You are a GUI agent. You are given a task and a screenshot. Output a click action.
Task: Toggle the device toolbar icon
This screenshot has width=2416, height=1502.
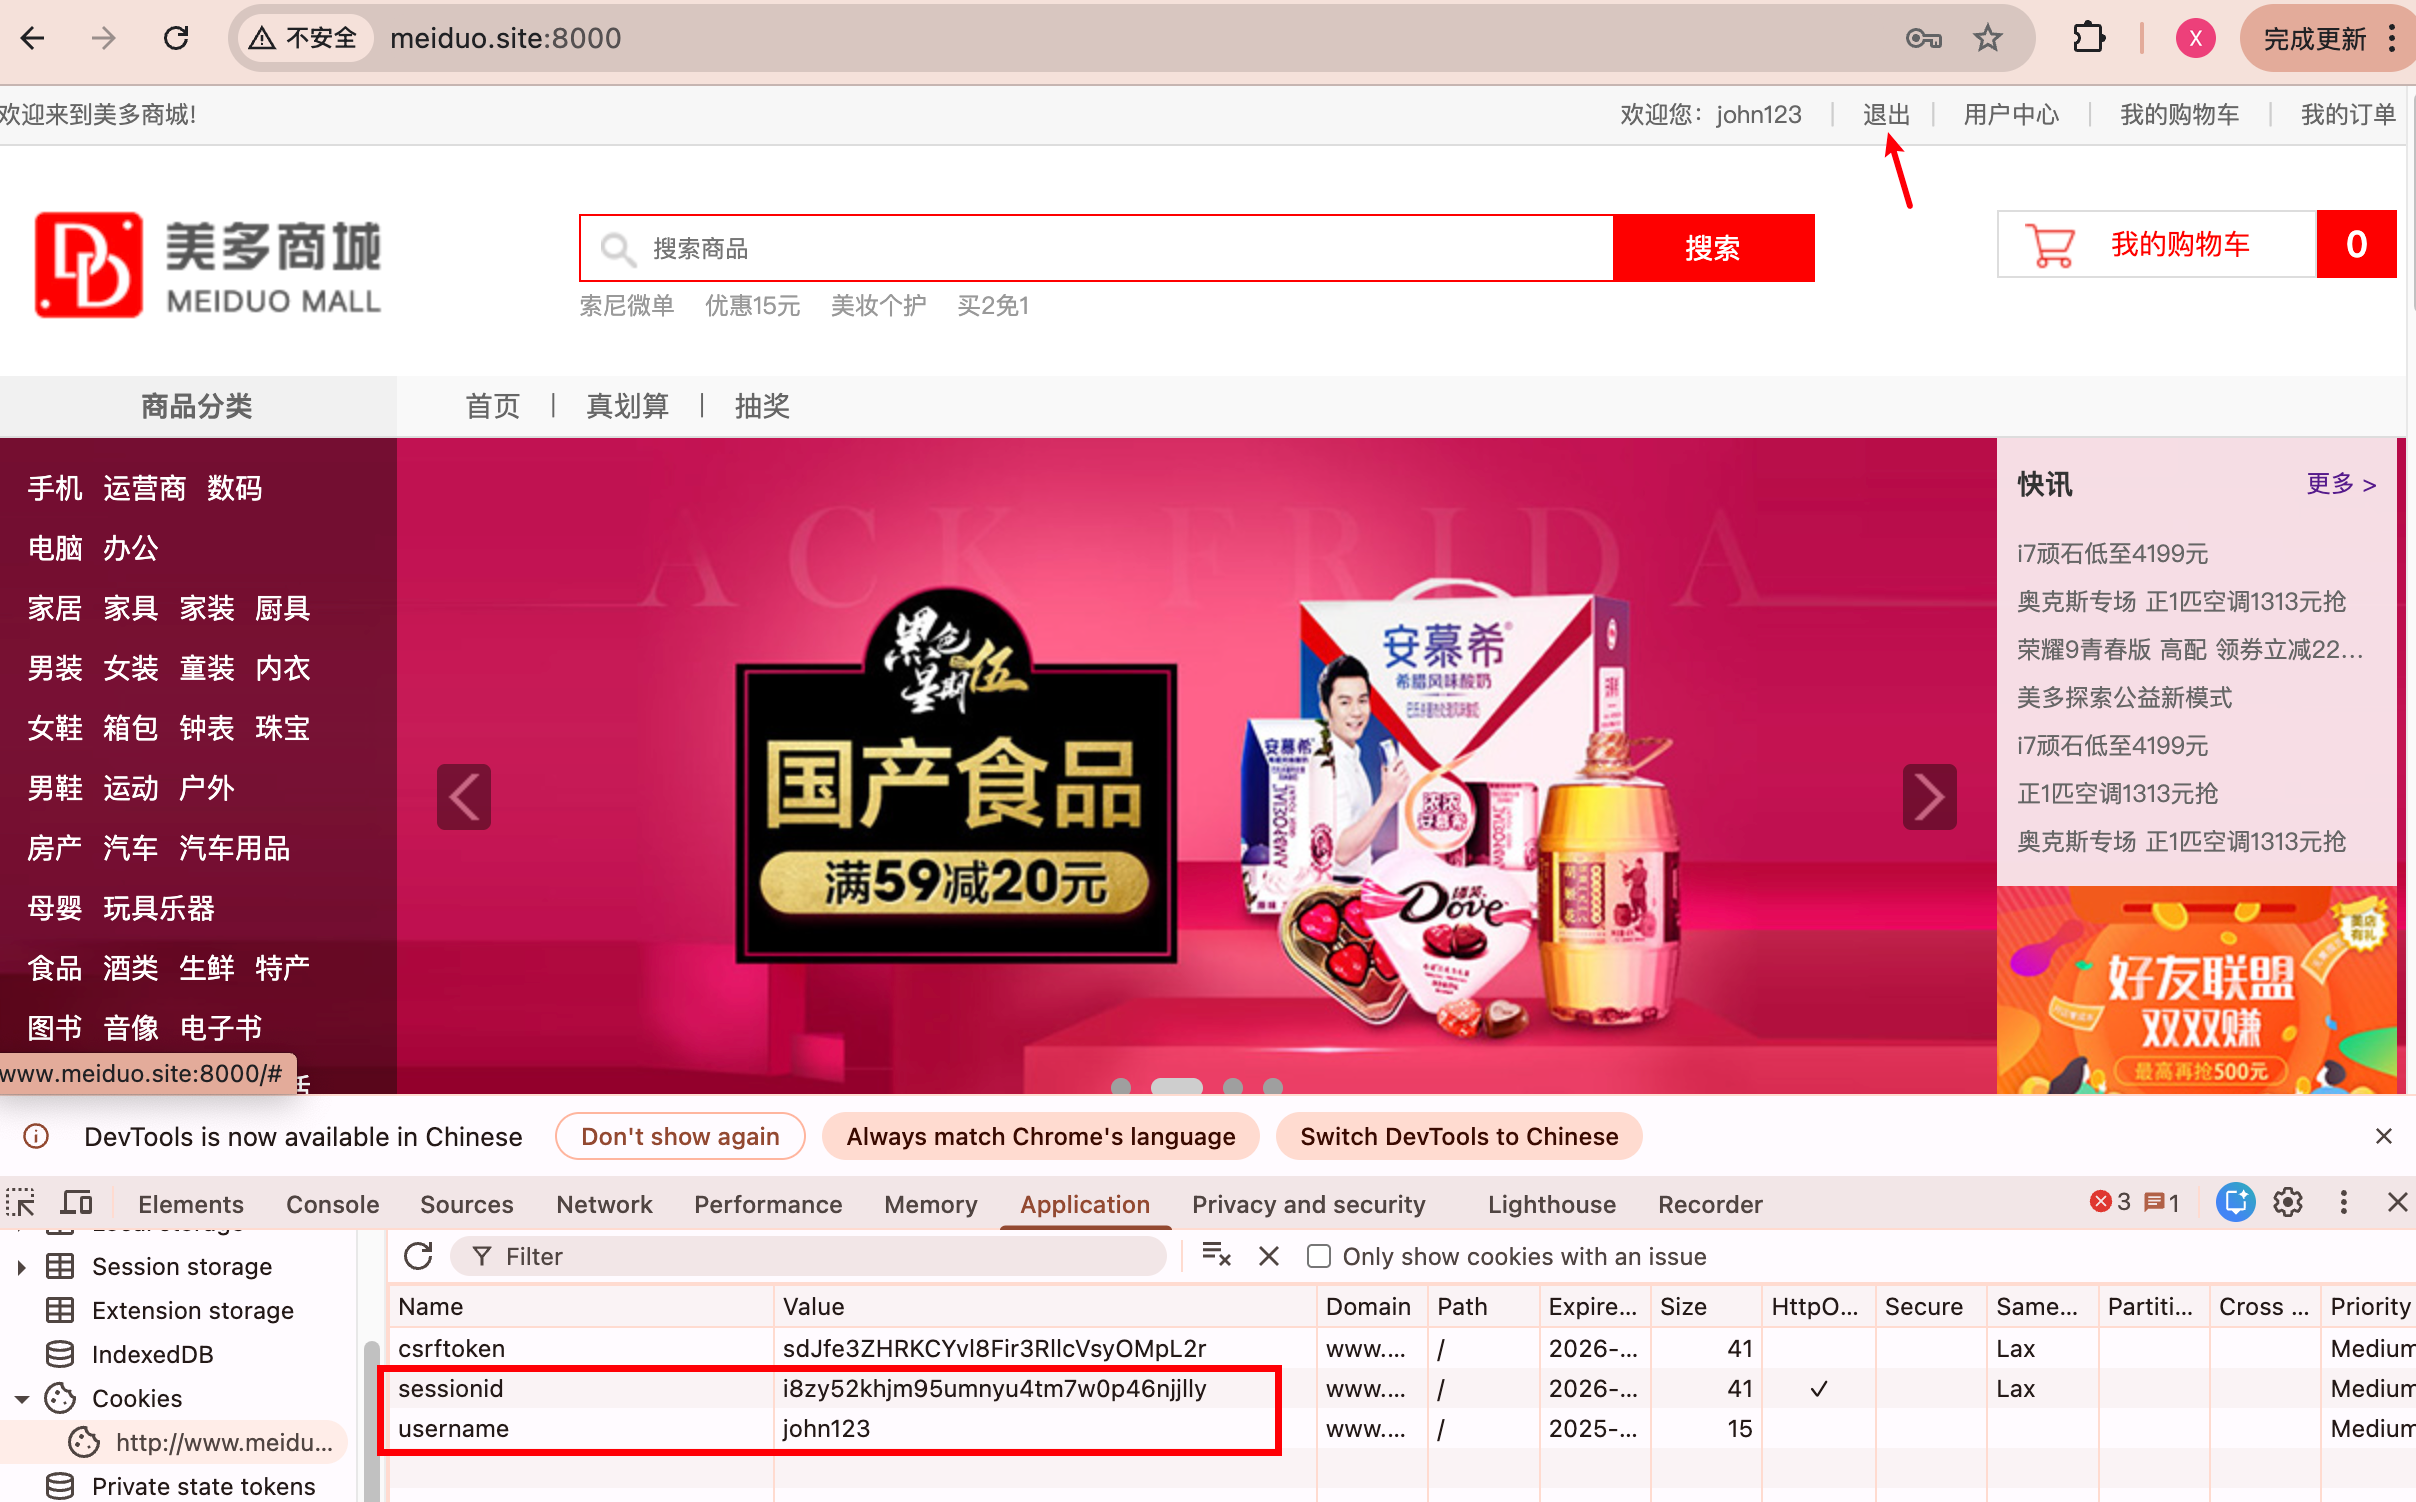[x=76, y=1203]
